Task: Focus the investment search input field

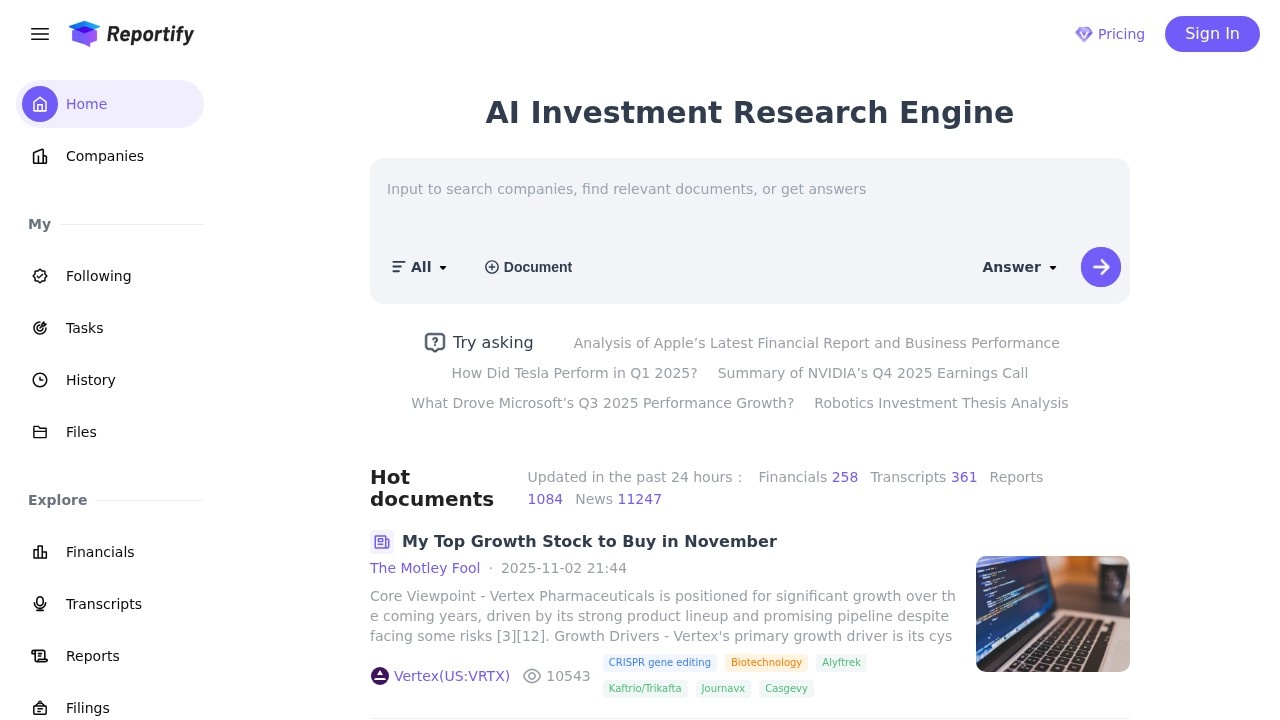Action: (748, 190)
